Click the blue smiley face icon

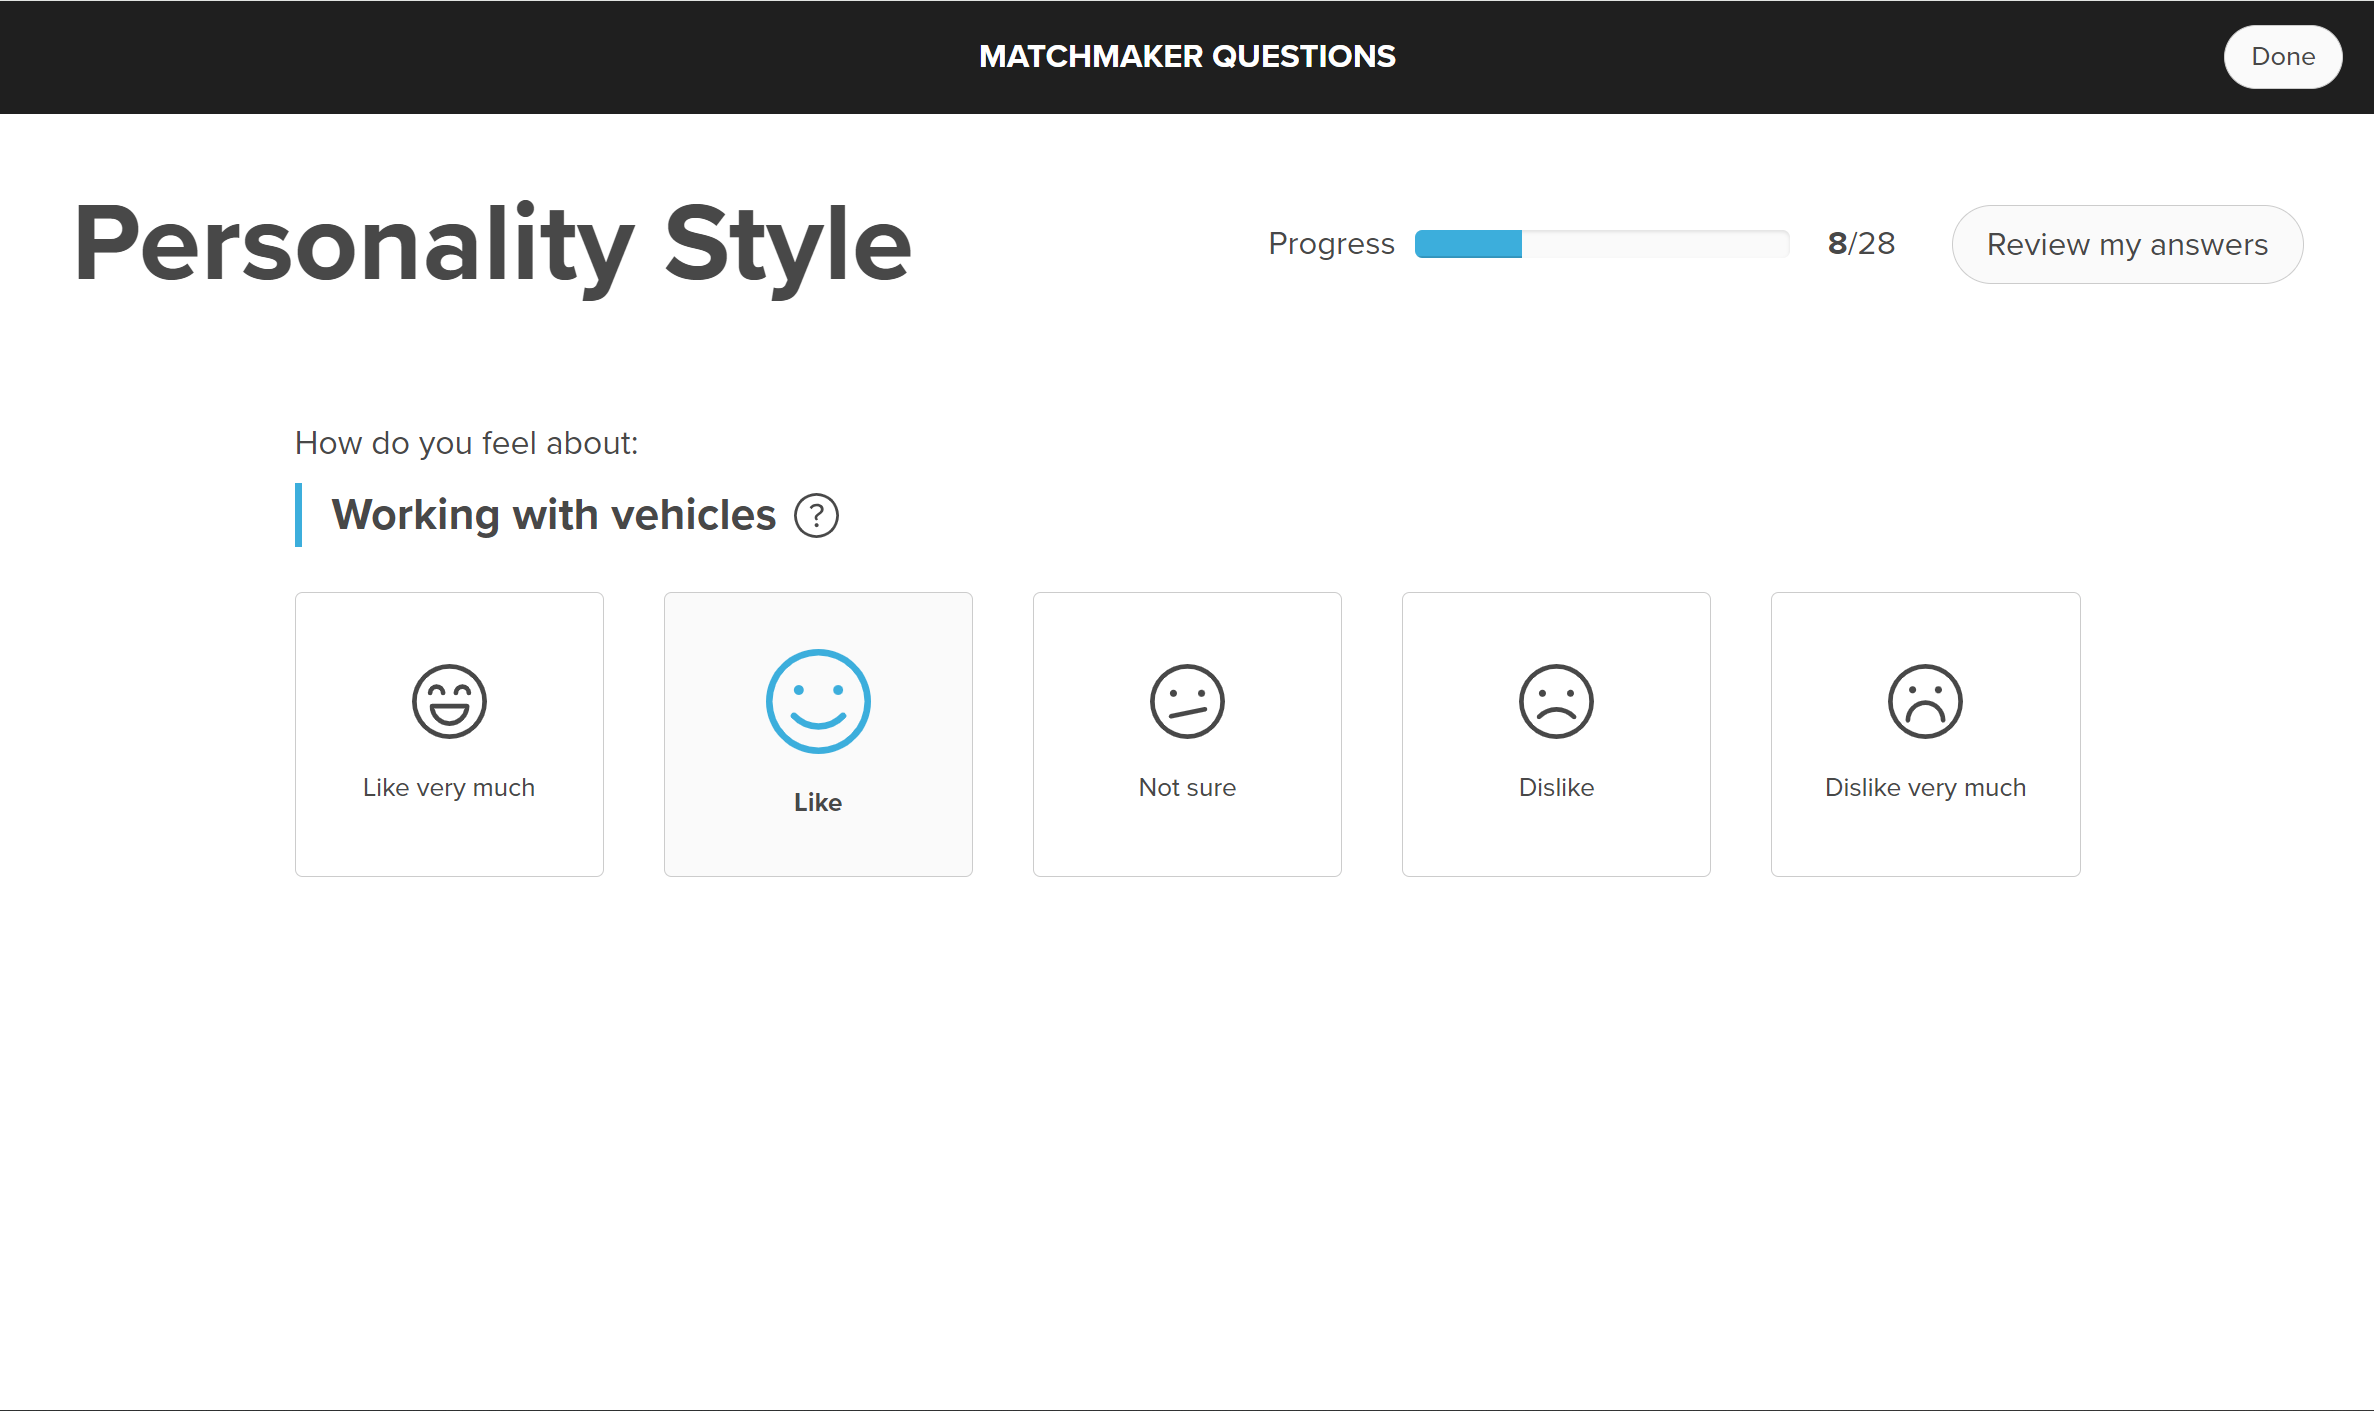[x=818, y=701]
